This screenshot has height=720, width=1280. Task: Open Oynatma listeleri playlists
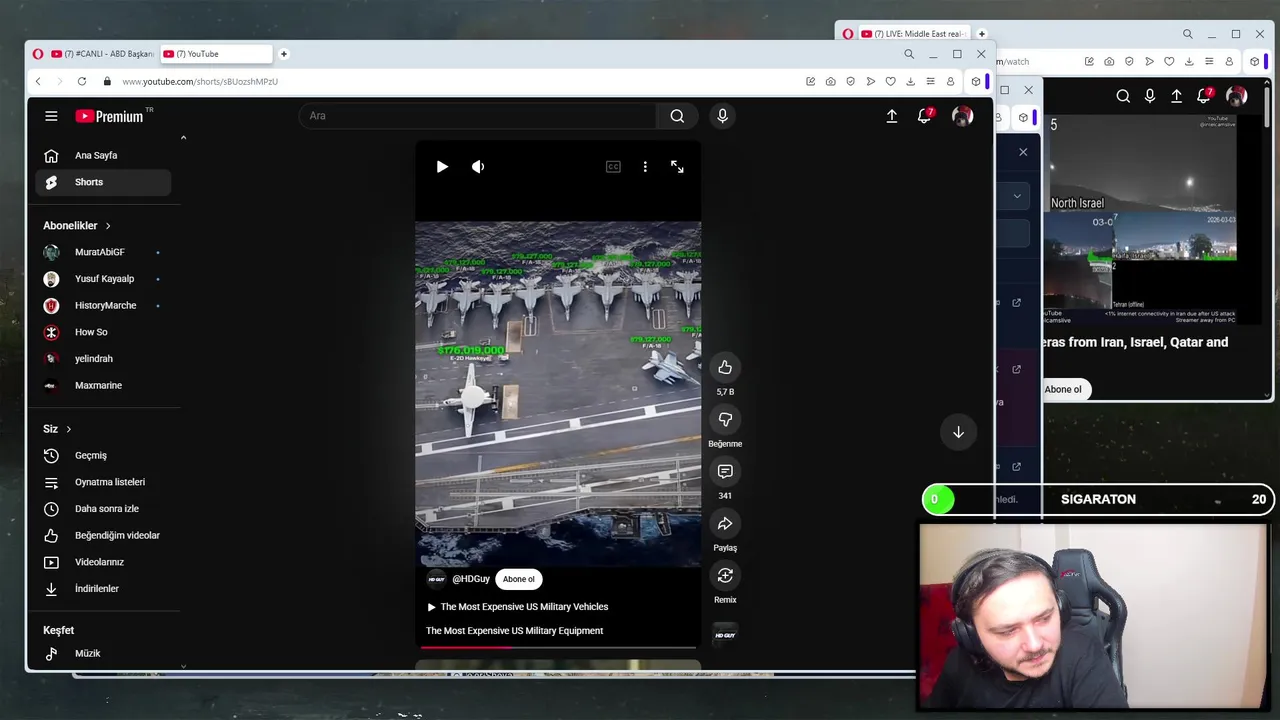tap(104, 482)
